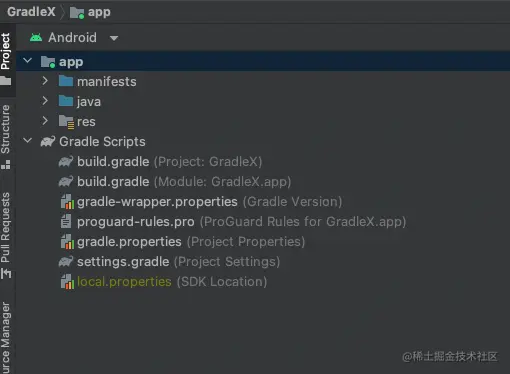
Task: Click GradleX in the breadcrumb bar
Action: coord(31,12)
